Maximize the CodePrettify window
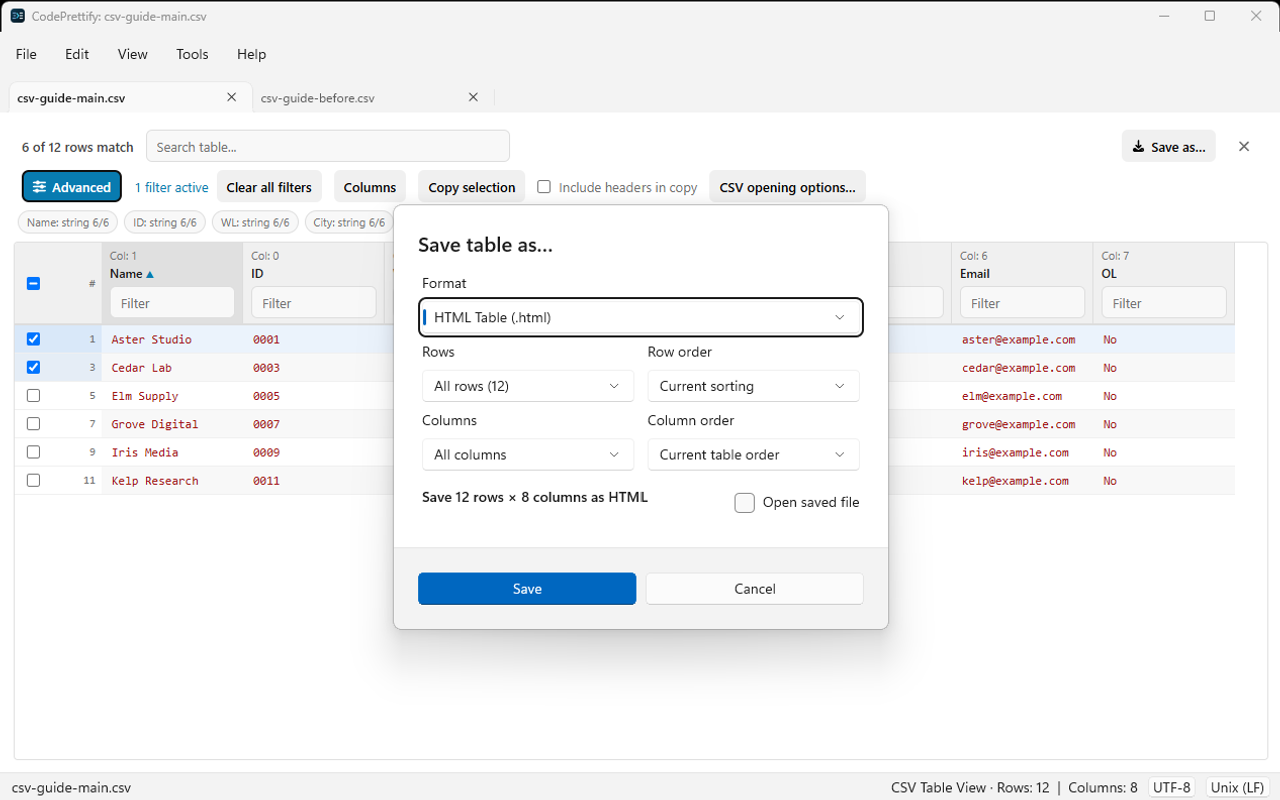The width and height of the screenshot is (1280, 800). coord(1210,16)
